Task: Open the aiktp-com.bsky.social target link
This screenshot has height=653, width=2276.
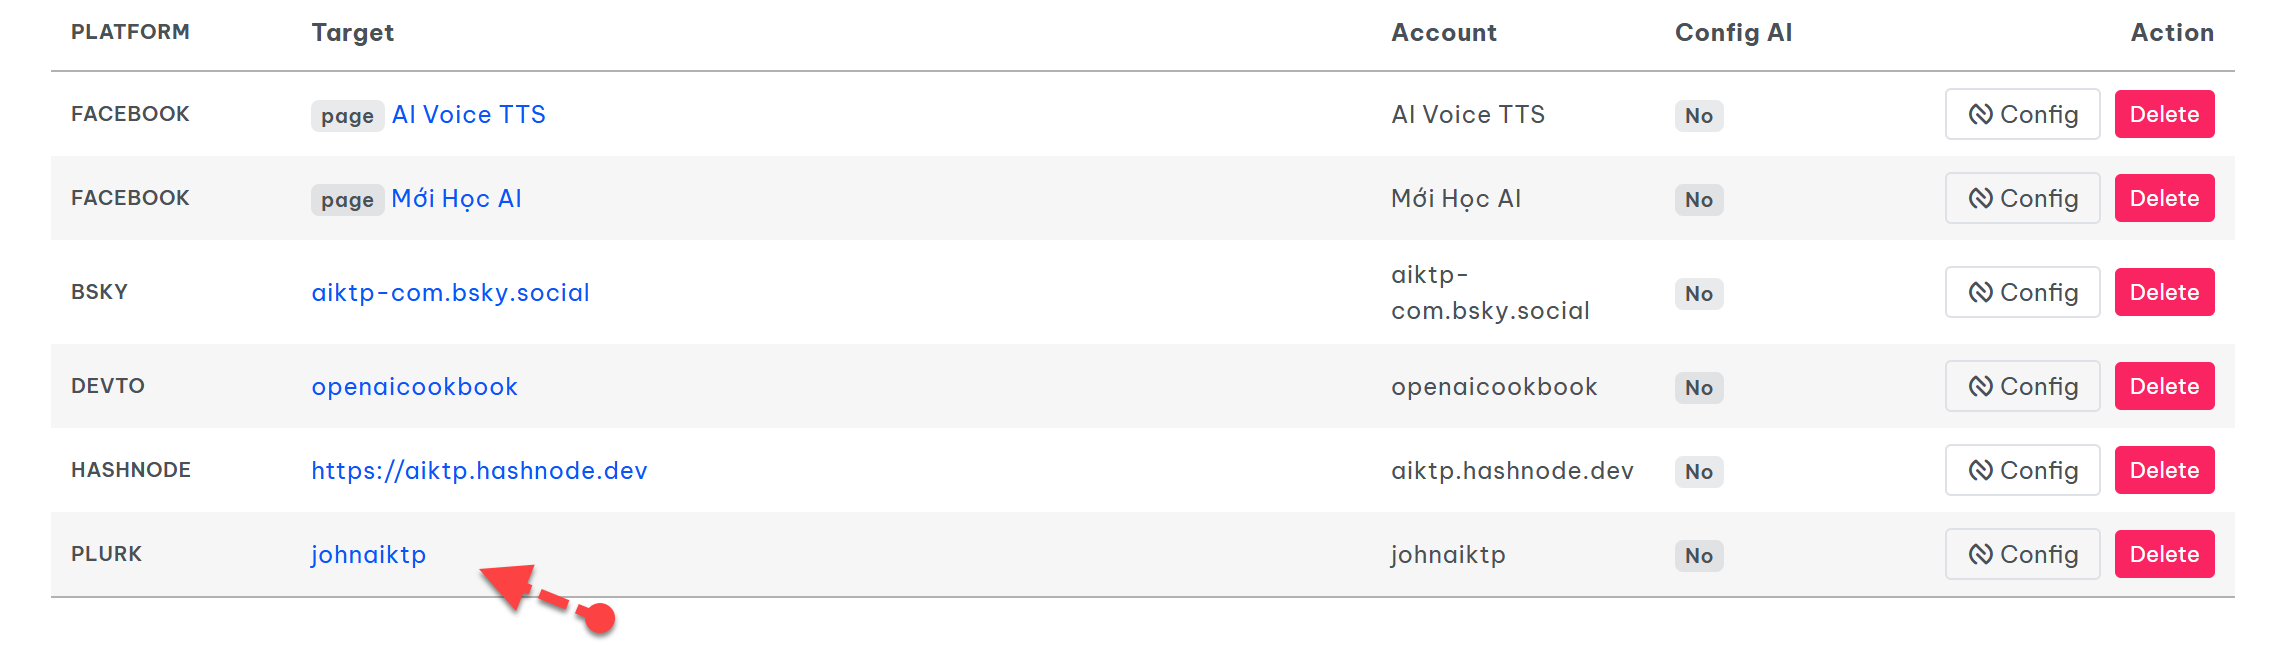Action: (x=450, y=293)
